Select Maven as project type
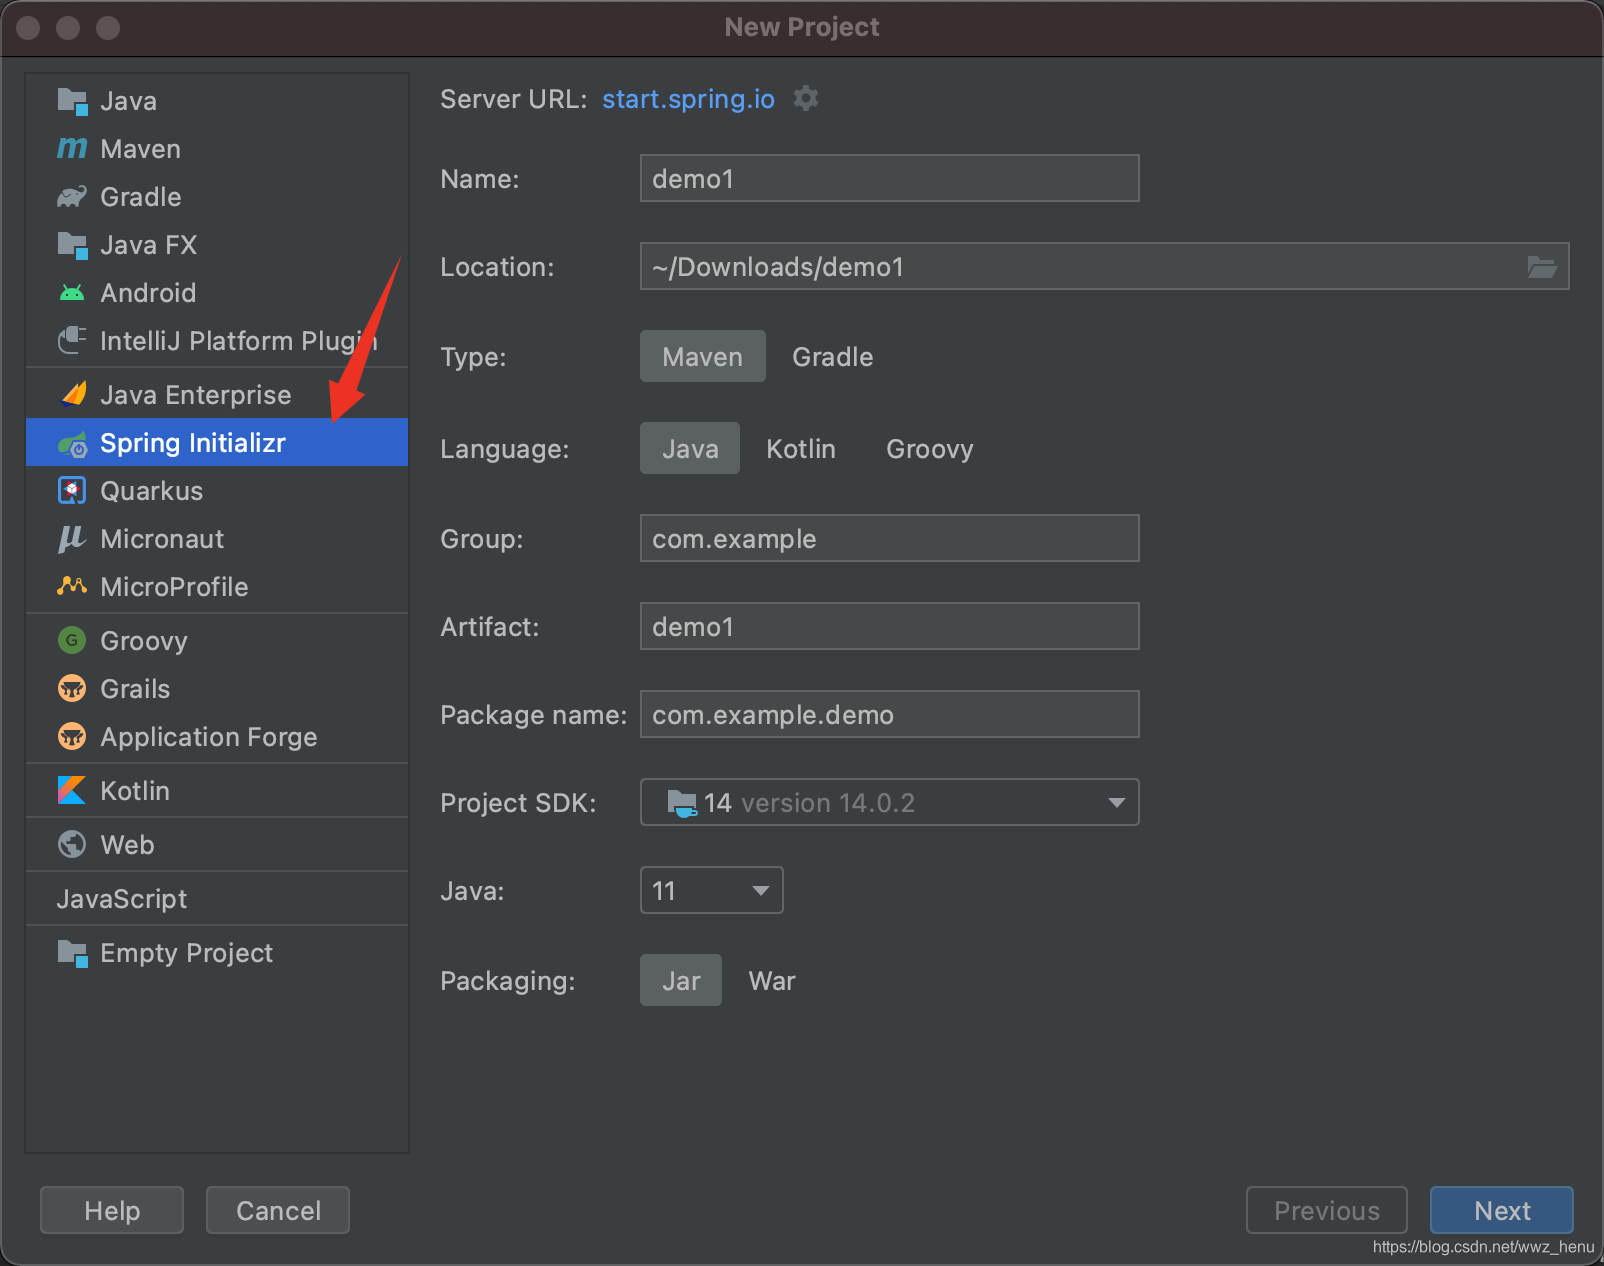Screen dimensions: 1604x1266 [x=703, y=357]
